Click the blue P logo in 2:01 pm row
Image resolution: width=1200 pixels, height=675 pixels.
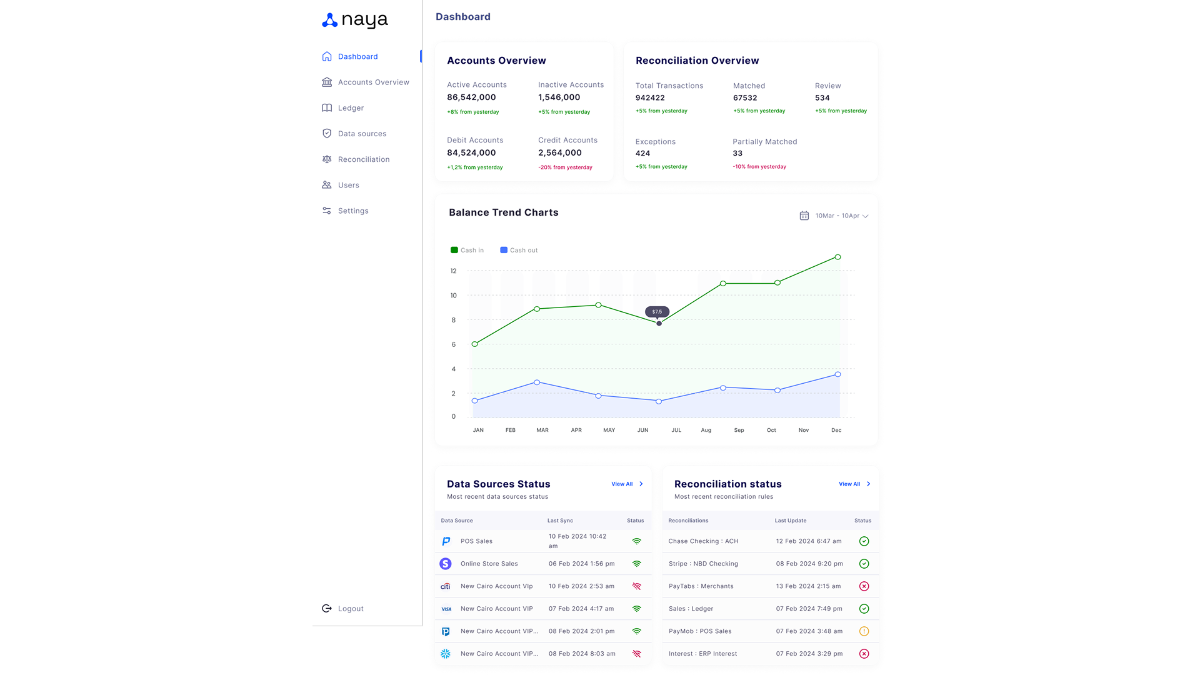click(x=446, y=631)
